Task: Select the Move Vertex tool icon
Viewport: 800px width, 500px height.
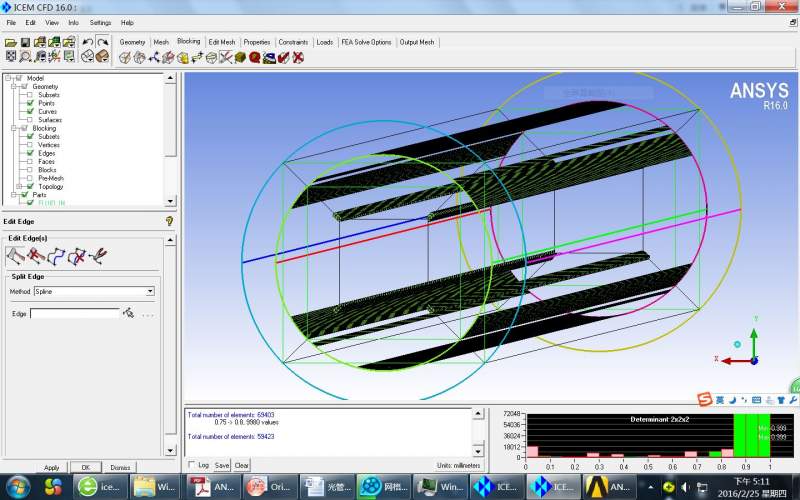Action: [x=197, y=58]
